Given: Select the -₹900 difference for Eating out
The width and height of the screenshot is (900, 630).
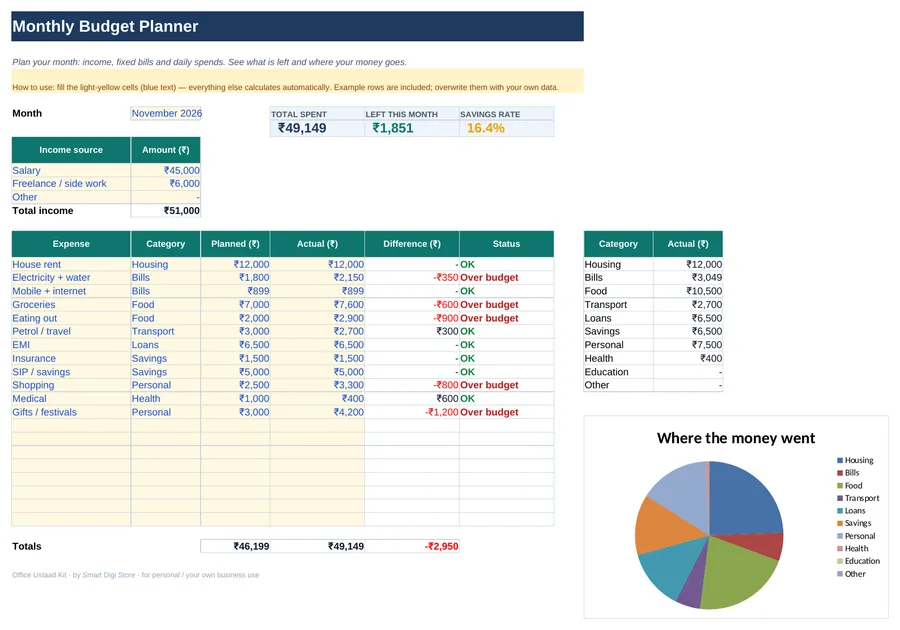Looking at the screenshot, I should click(412, 318).
